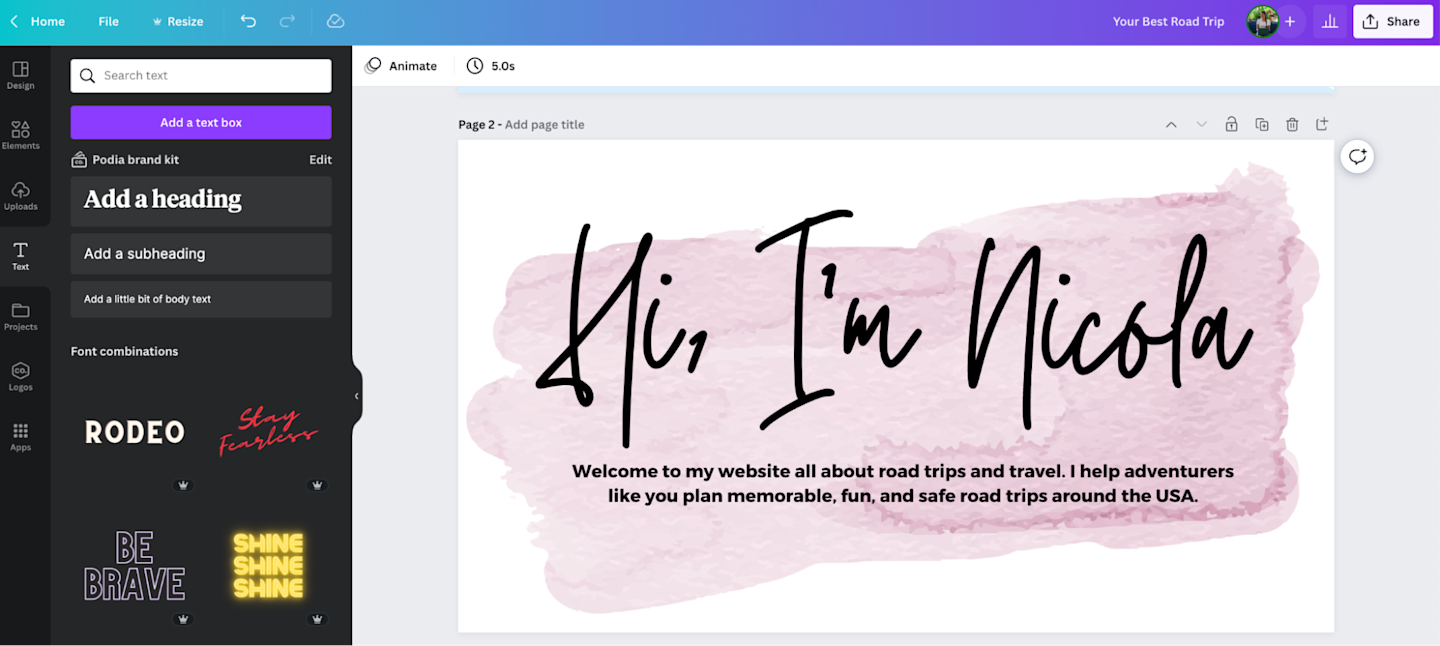This screenshot has height=646, width=1440.
Task: Add a new page icon
Action: [1322, 125]
